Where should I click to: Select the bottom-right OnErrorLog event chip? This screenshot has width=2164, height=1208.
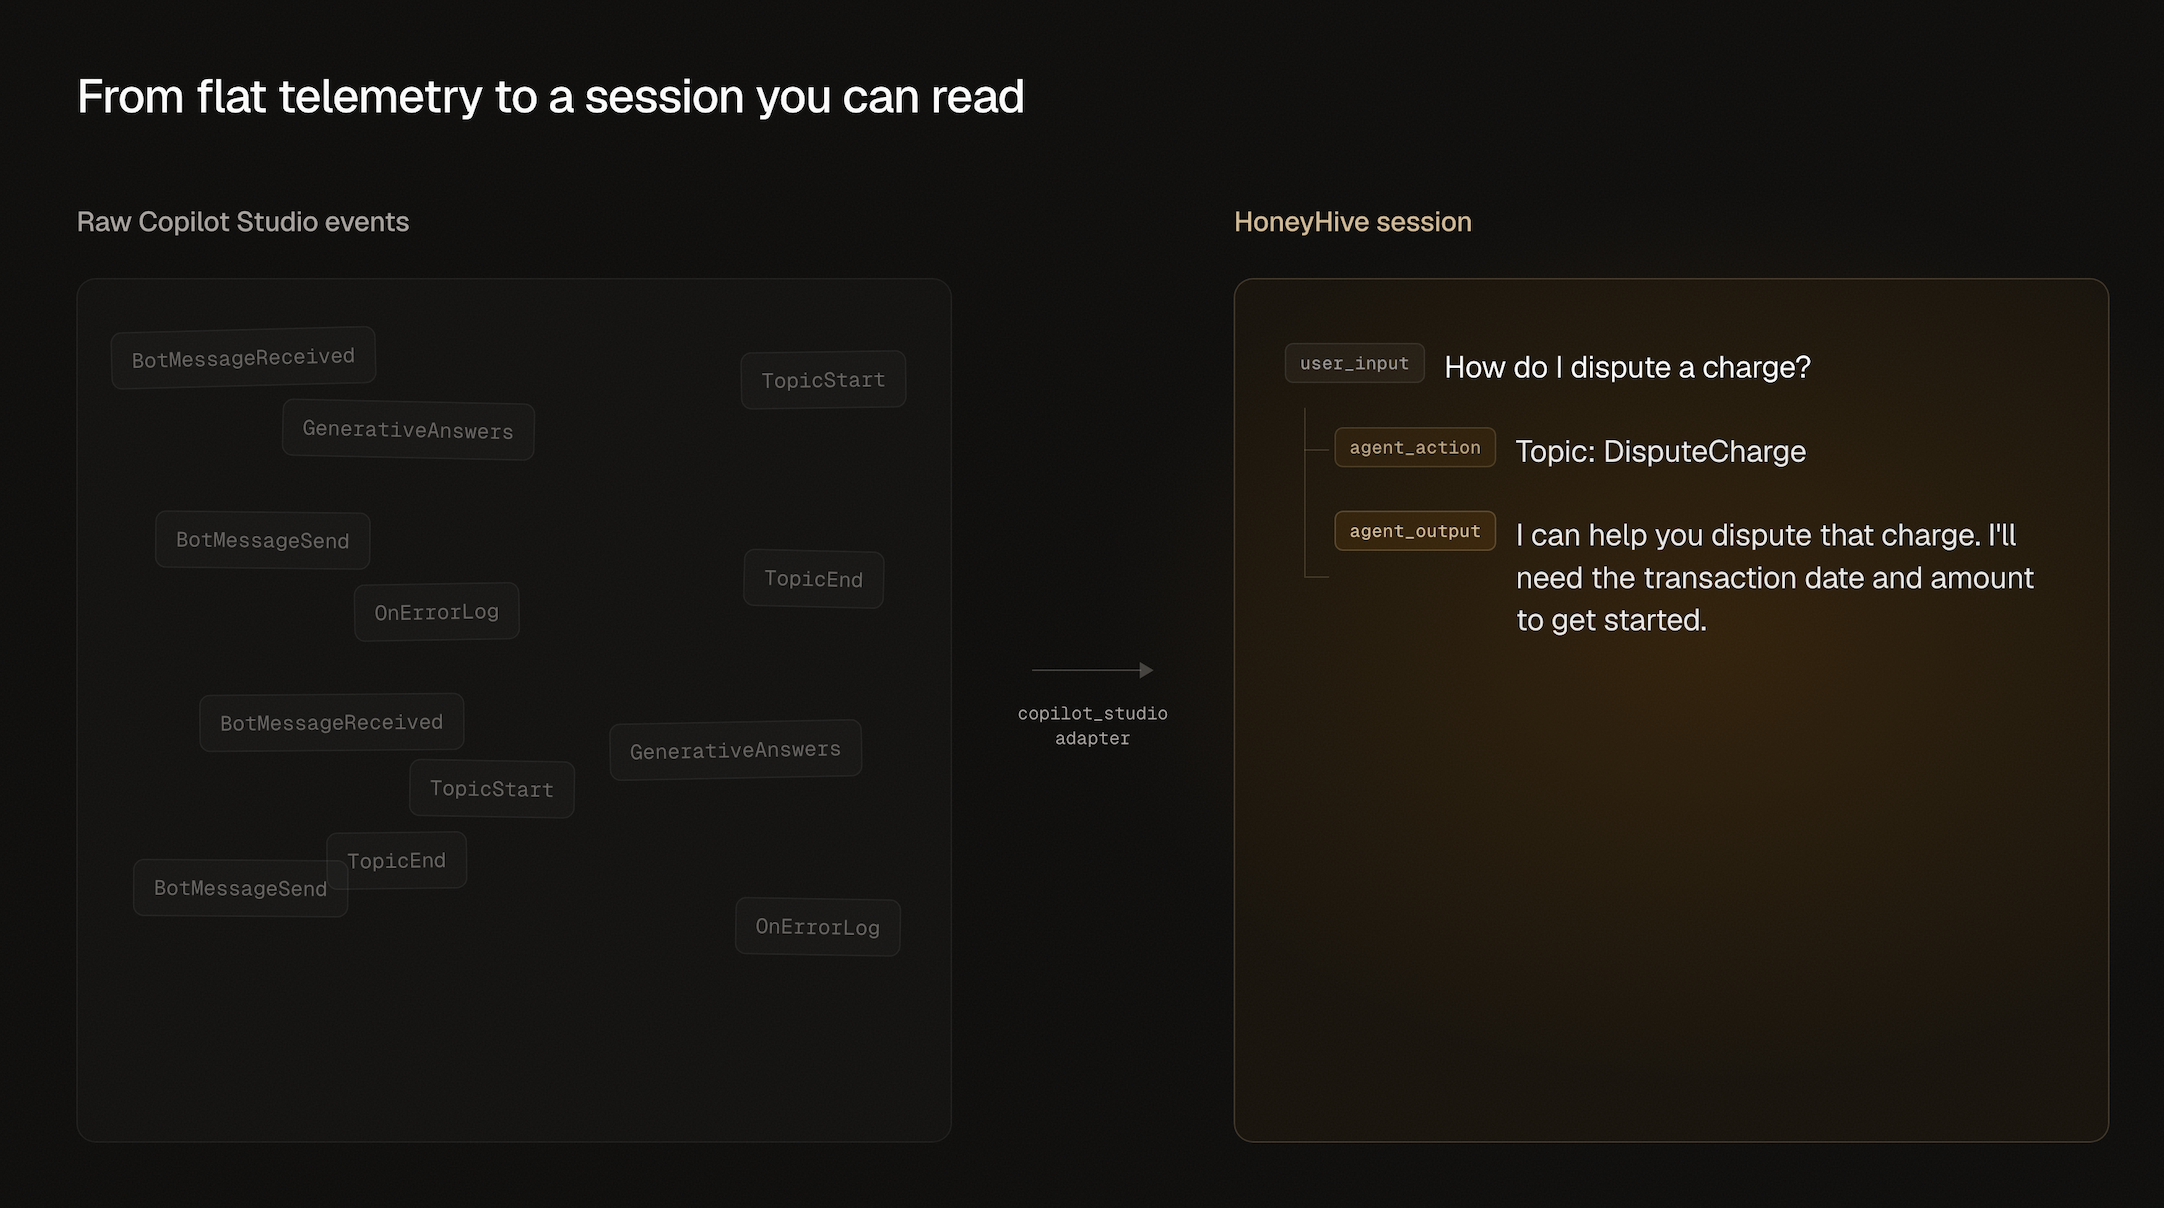[818, 927]
